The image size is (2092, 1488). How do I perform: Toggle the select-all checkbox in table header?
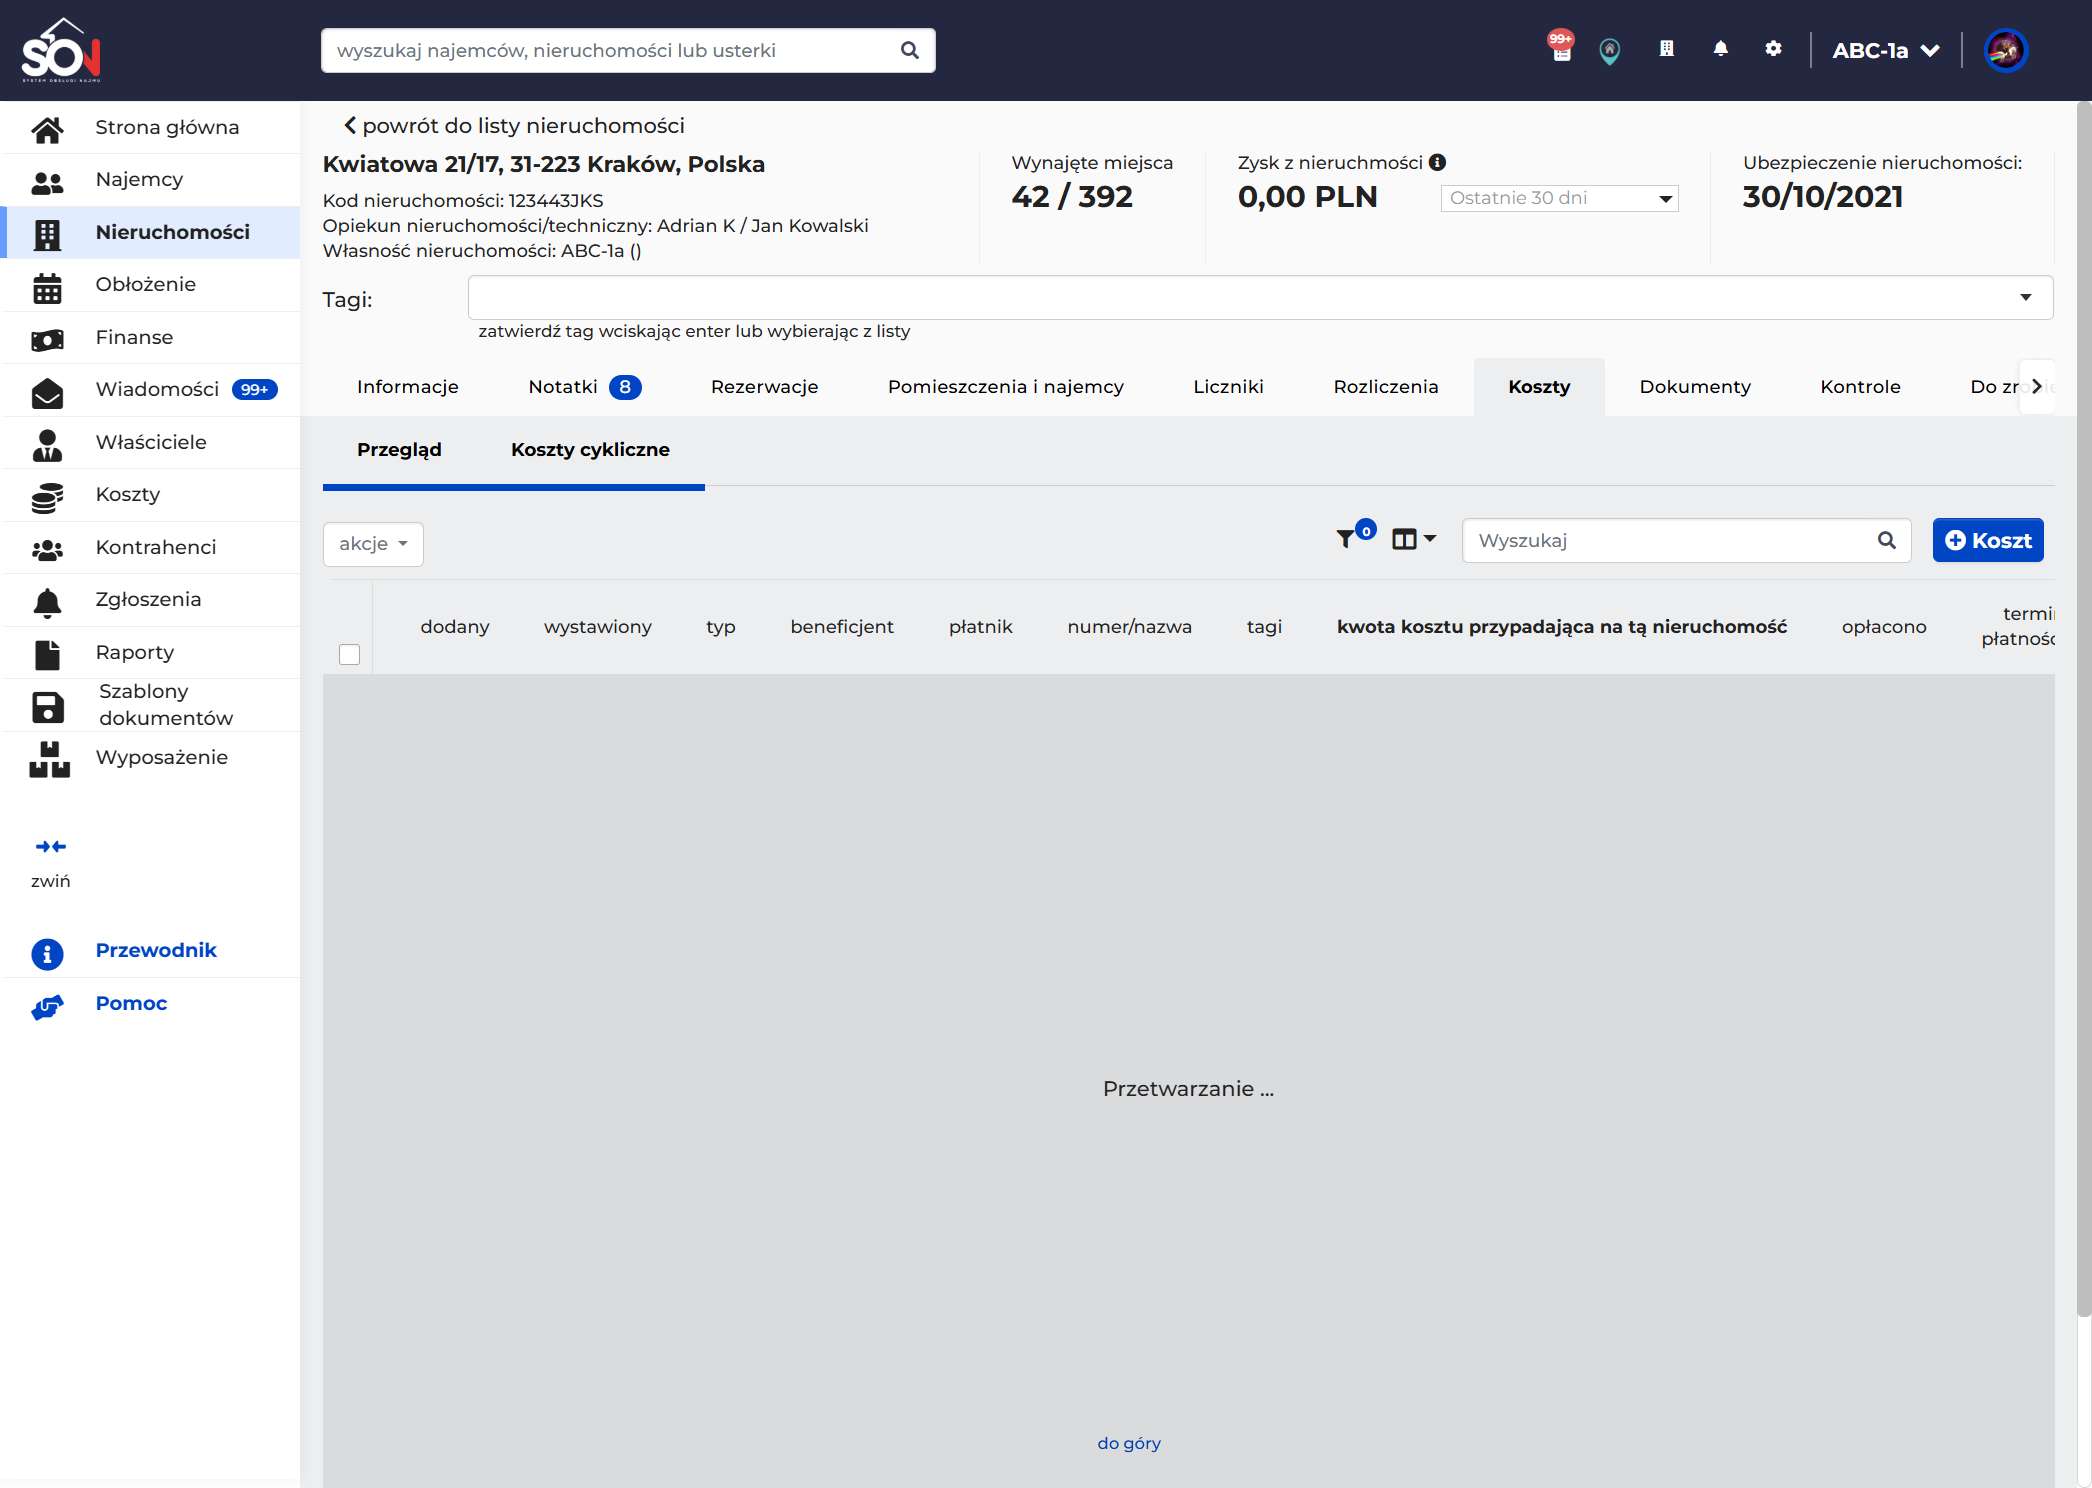(x=349, y=654)
